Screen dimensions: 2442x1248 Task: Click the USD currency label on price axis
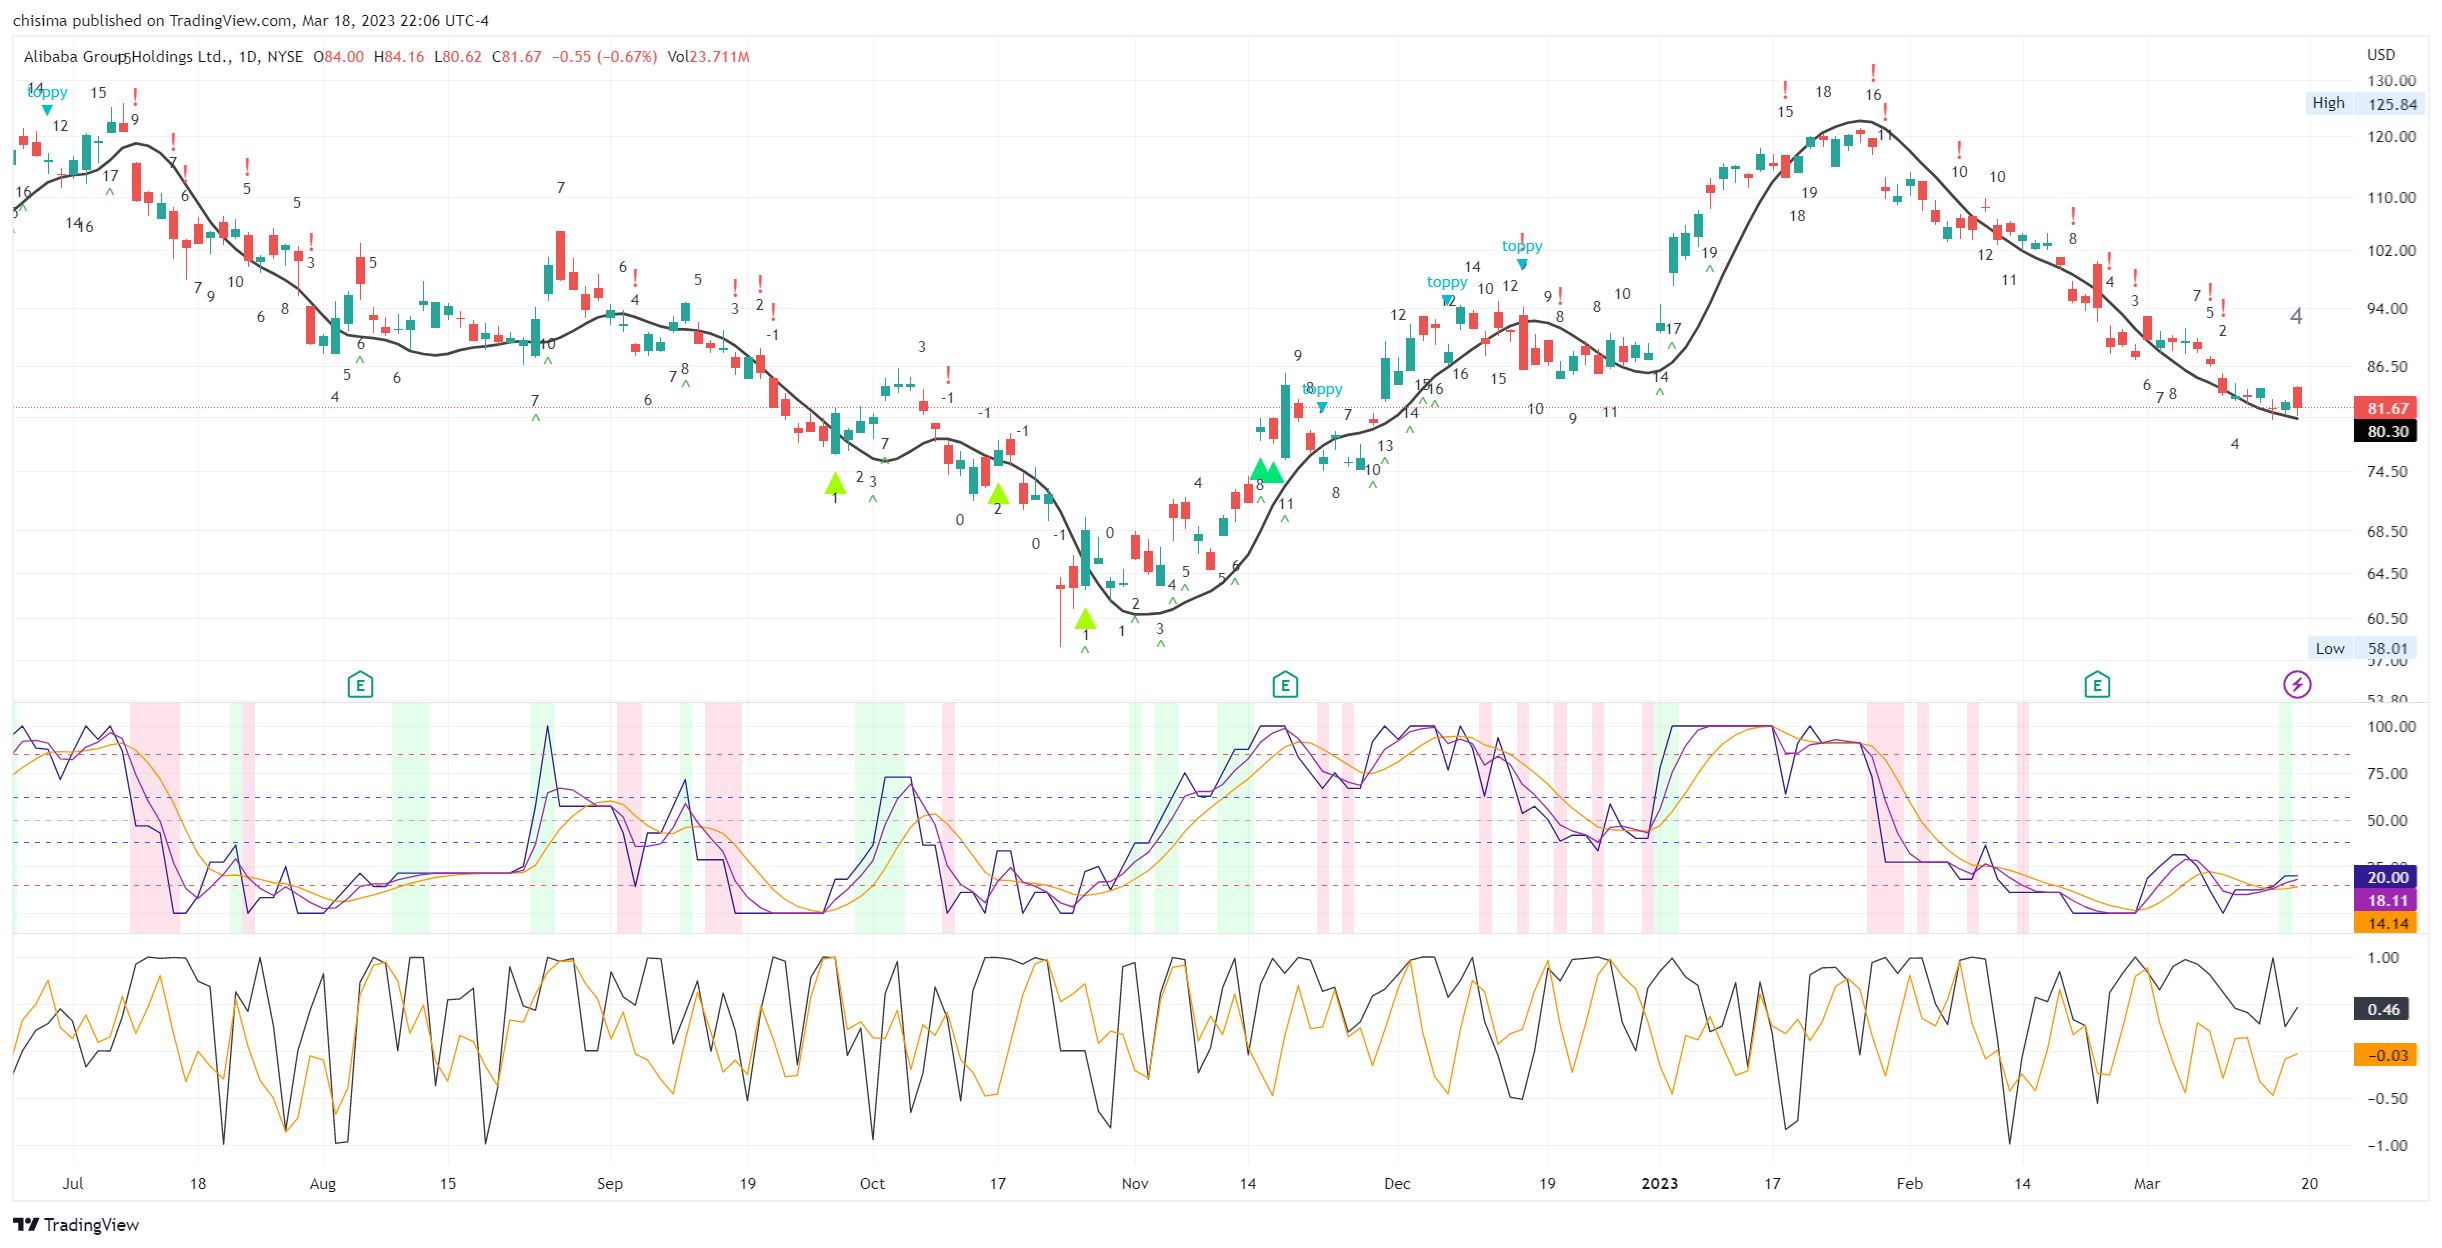2380,54
